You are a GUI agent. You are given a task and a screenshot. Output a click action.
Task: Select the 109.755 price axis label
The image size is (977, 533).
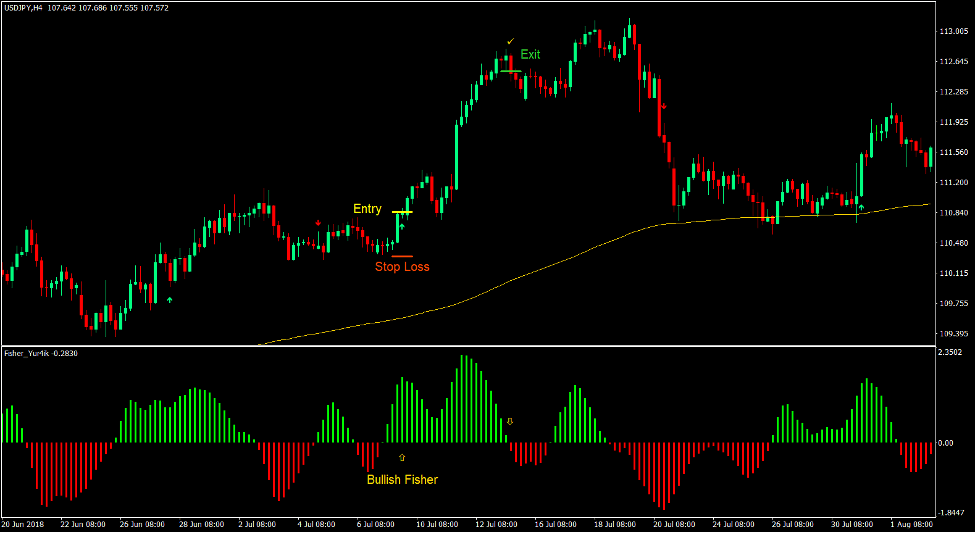coord(953,304)
